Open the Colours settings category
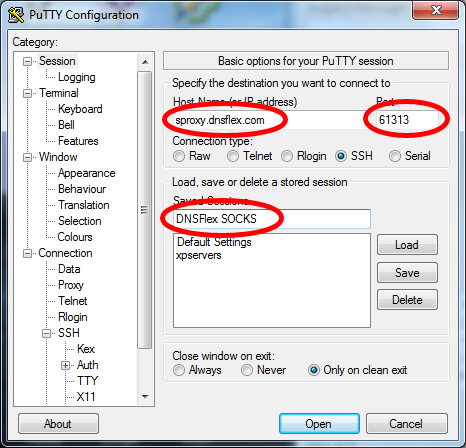 [x=75, y=237]
